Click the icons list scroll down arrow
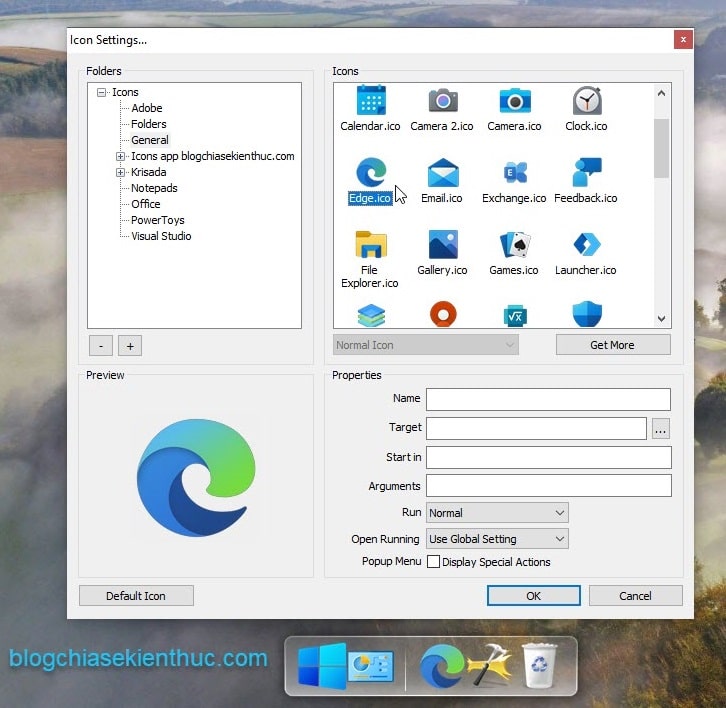Viewport: 726px width, 708px height. click(x=661, y=319)
